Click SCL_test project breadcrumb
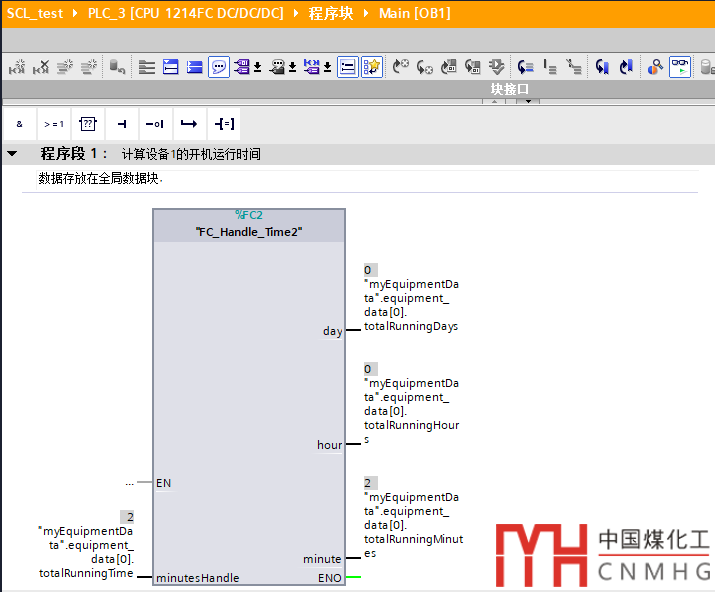Image resolution: width=715 pixels, height=592 pixels. [x=35, y=13]
